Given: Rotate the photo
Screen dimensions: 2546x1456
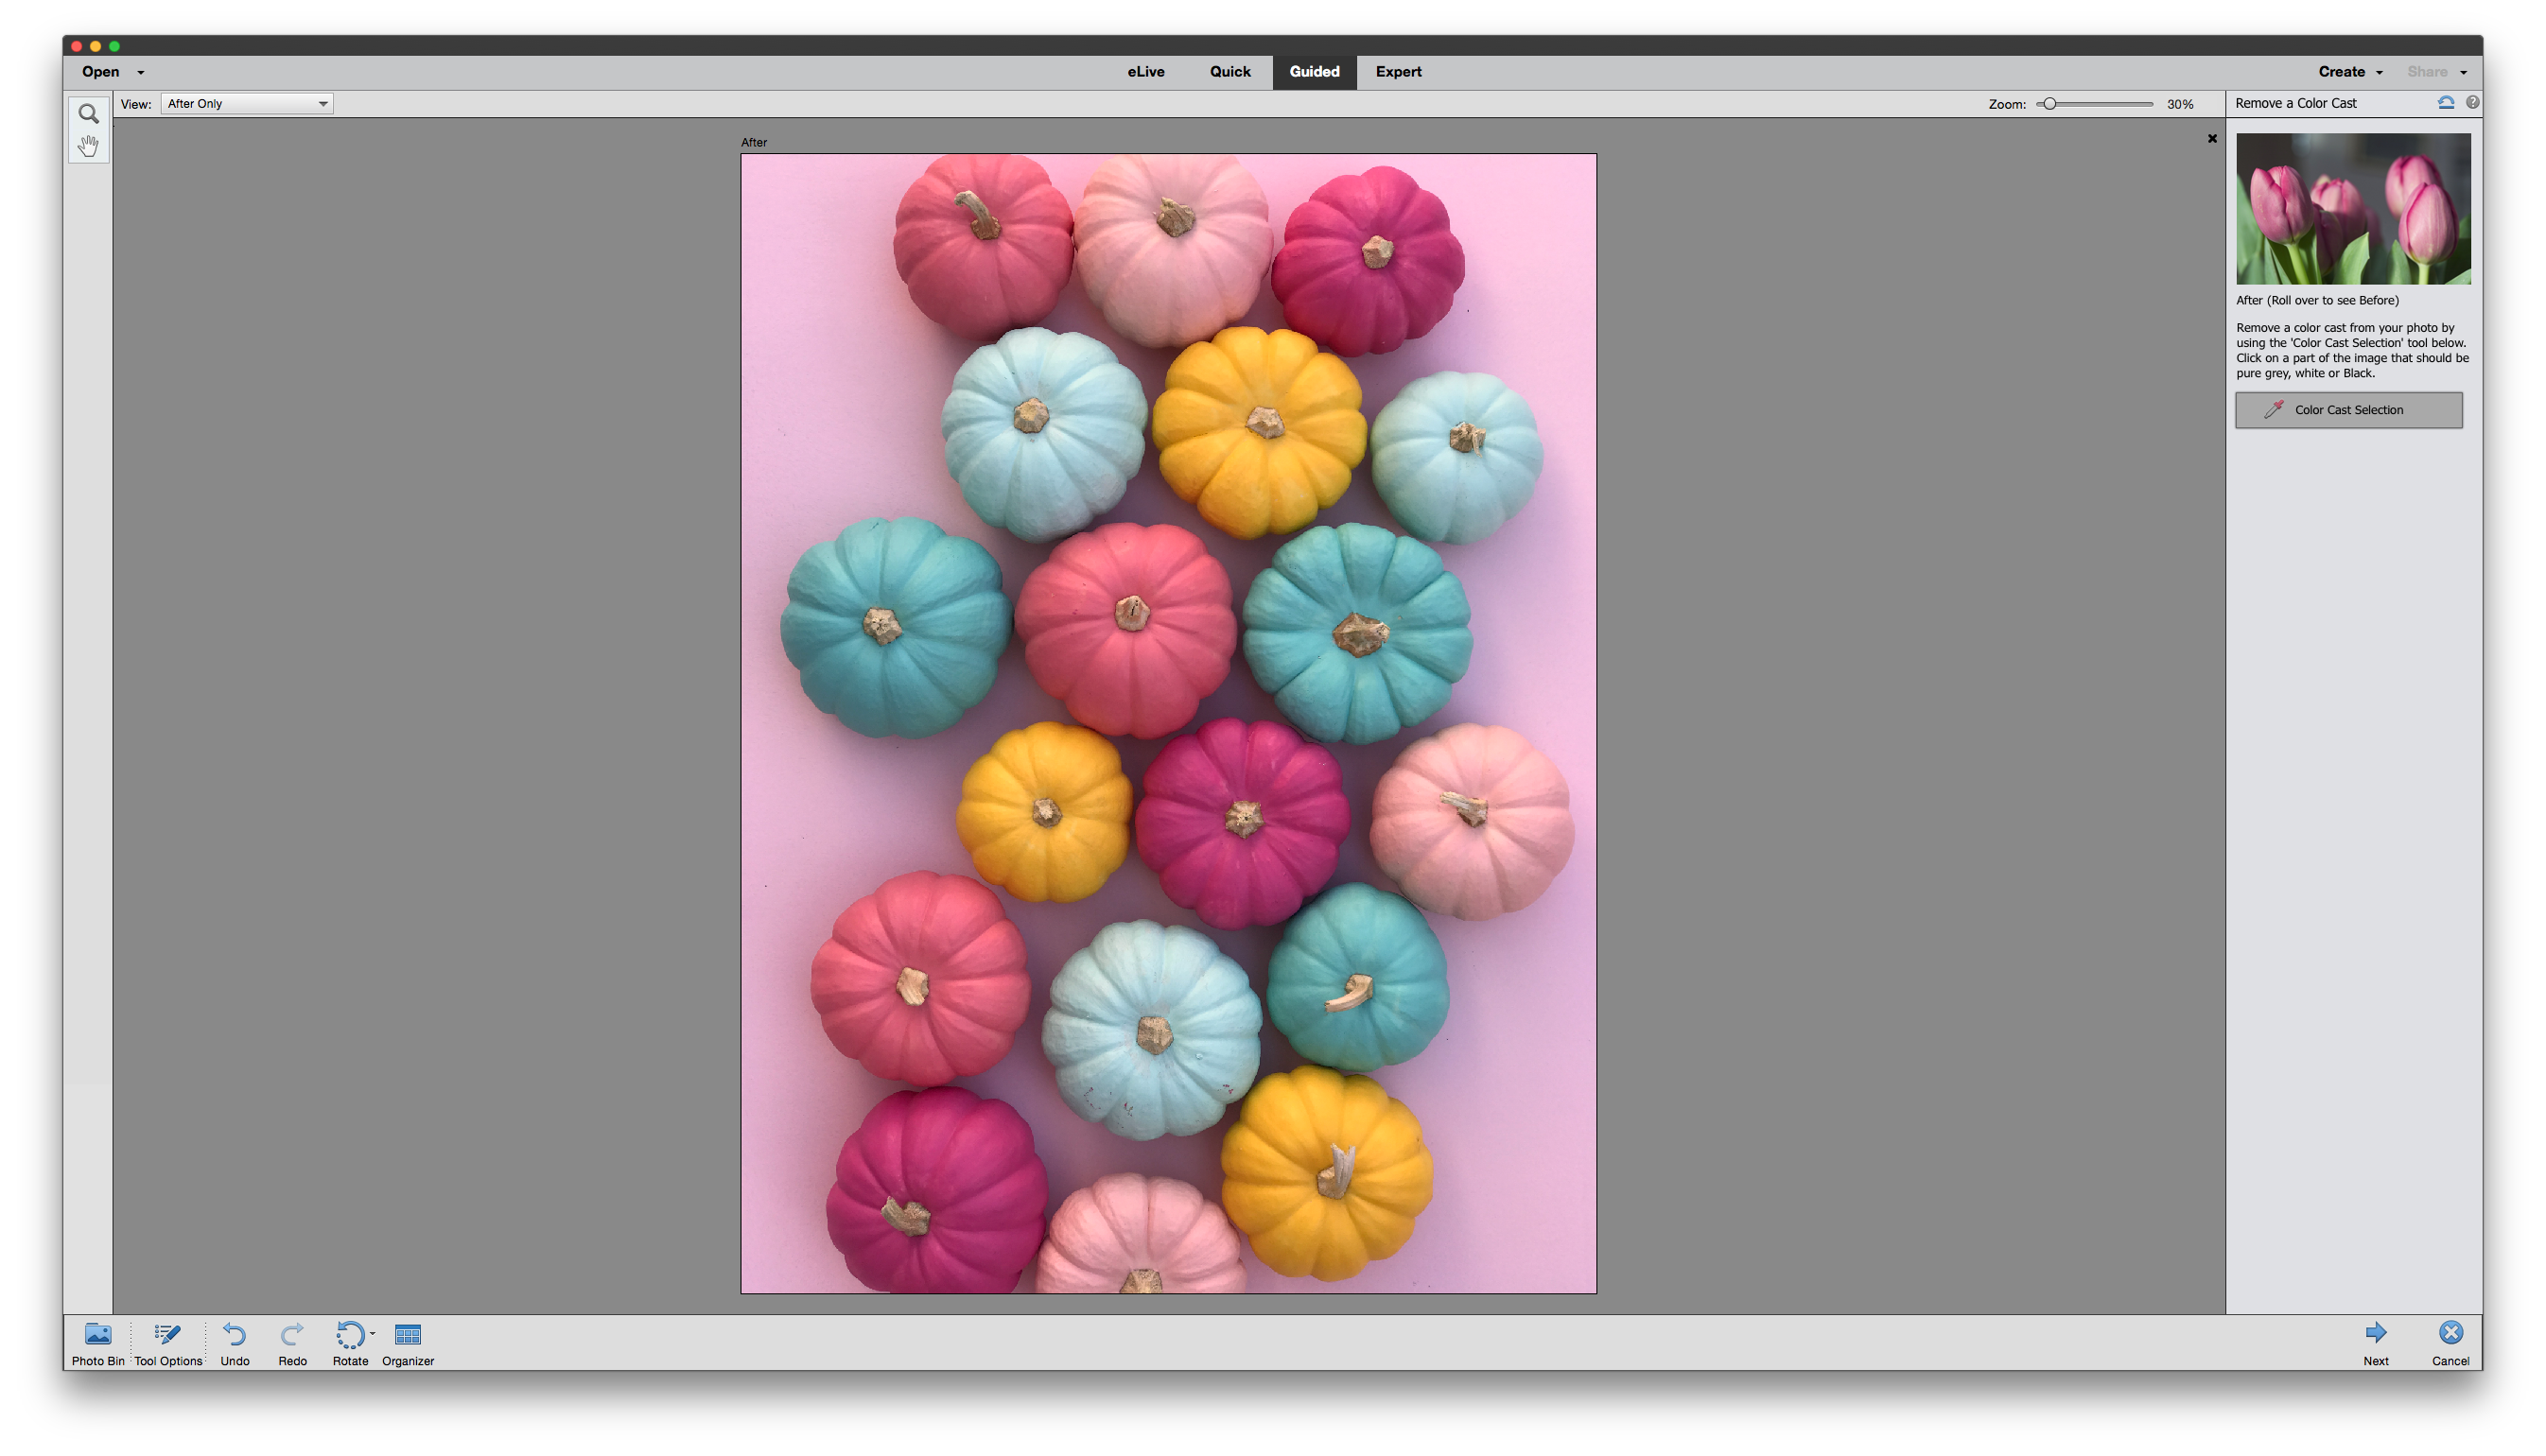Looking at the screenshot, I should pos(349,1344).
